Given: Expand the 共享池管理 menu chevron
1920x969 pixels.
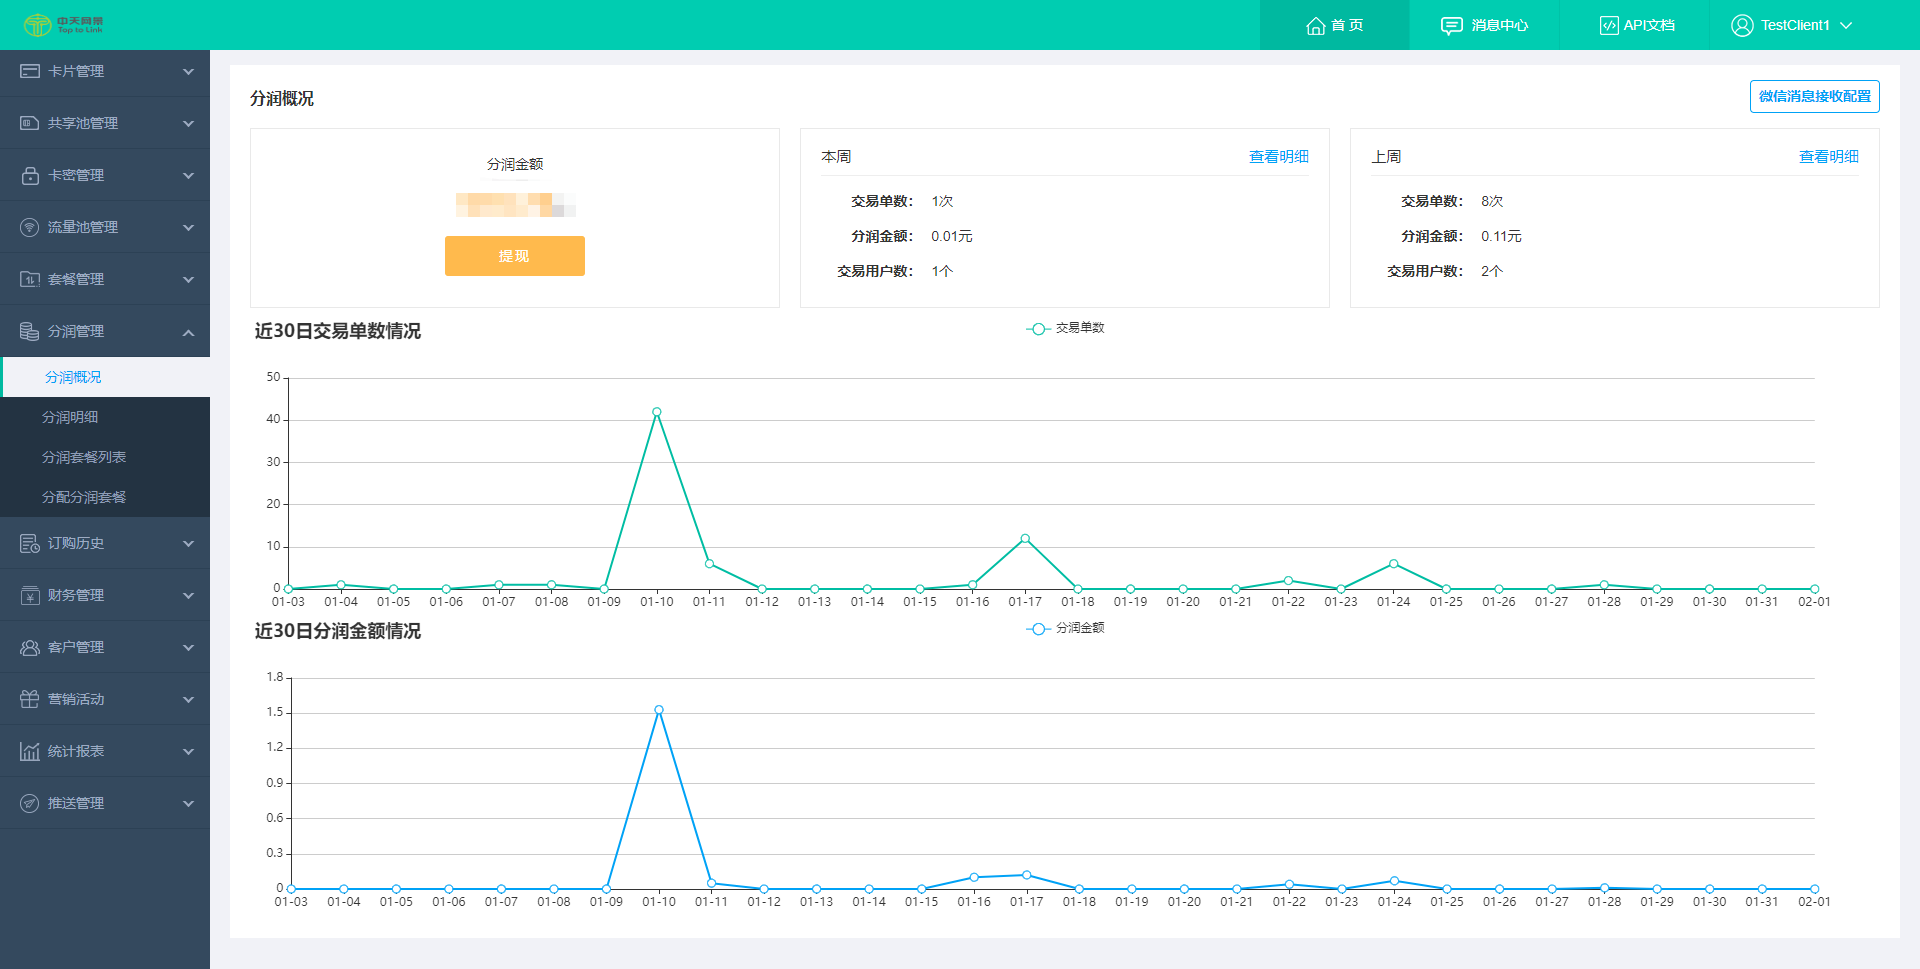Looking at the screenshot, I should [188, 124].
